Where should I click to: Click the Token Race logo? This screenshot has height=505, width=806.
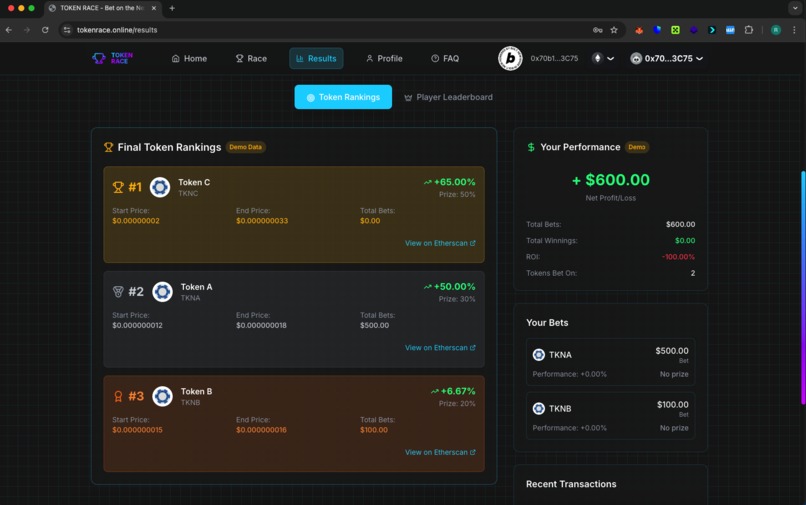[113, 58]
